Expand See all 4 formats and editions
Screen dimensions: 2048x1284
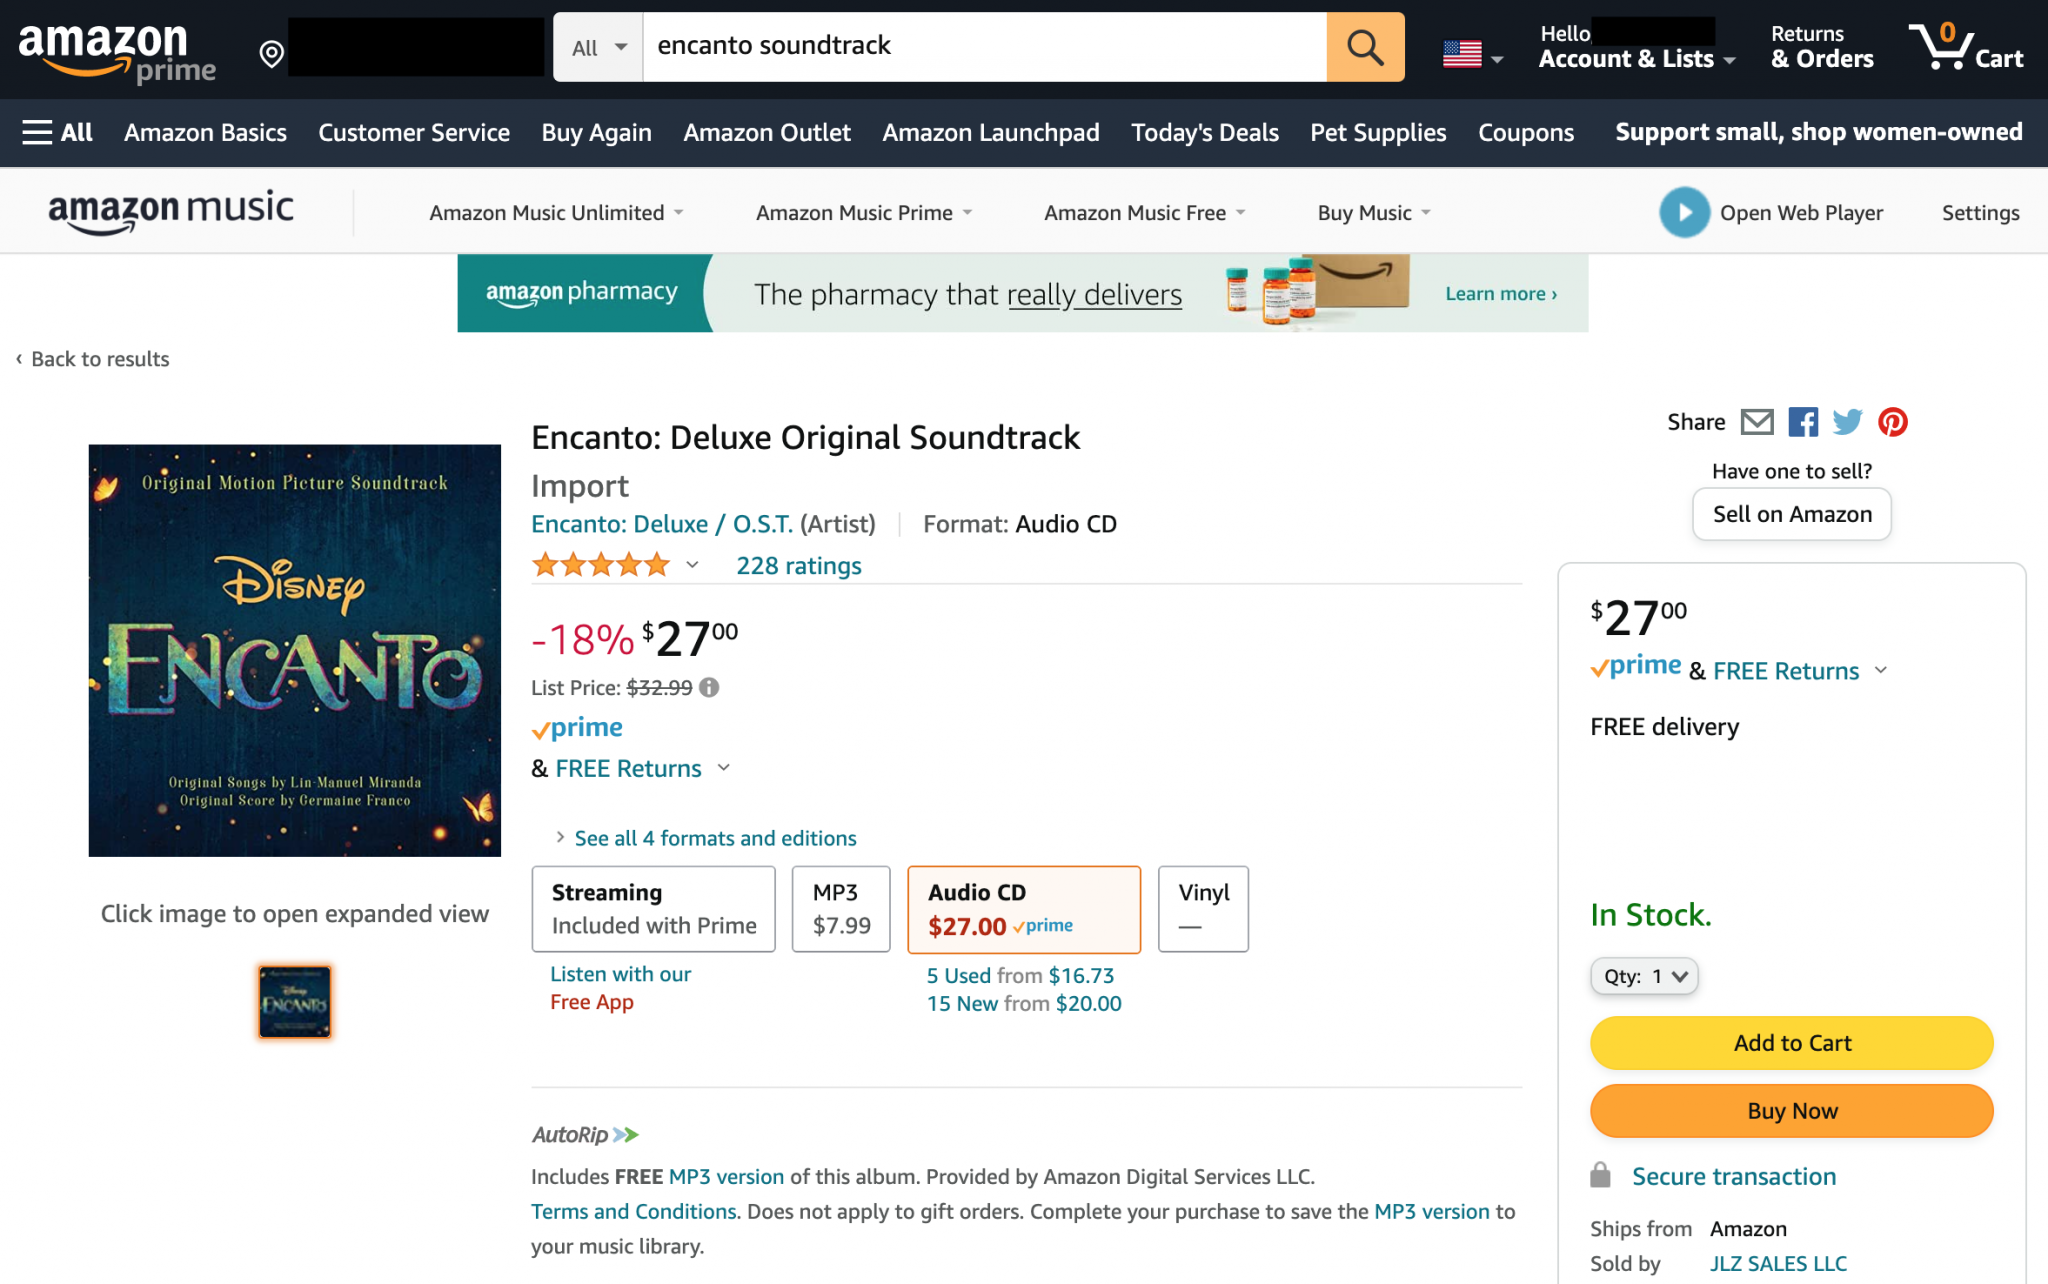pos(715,838)
